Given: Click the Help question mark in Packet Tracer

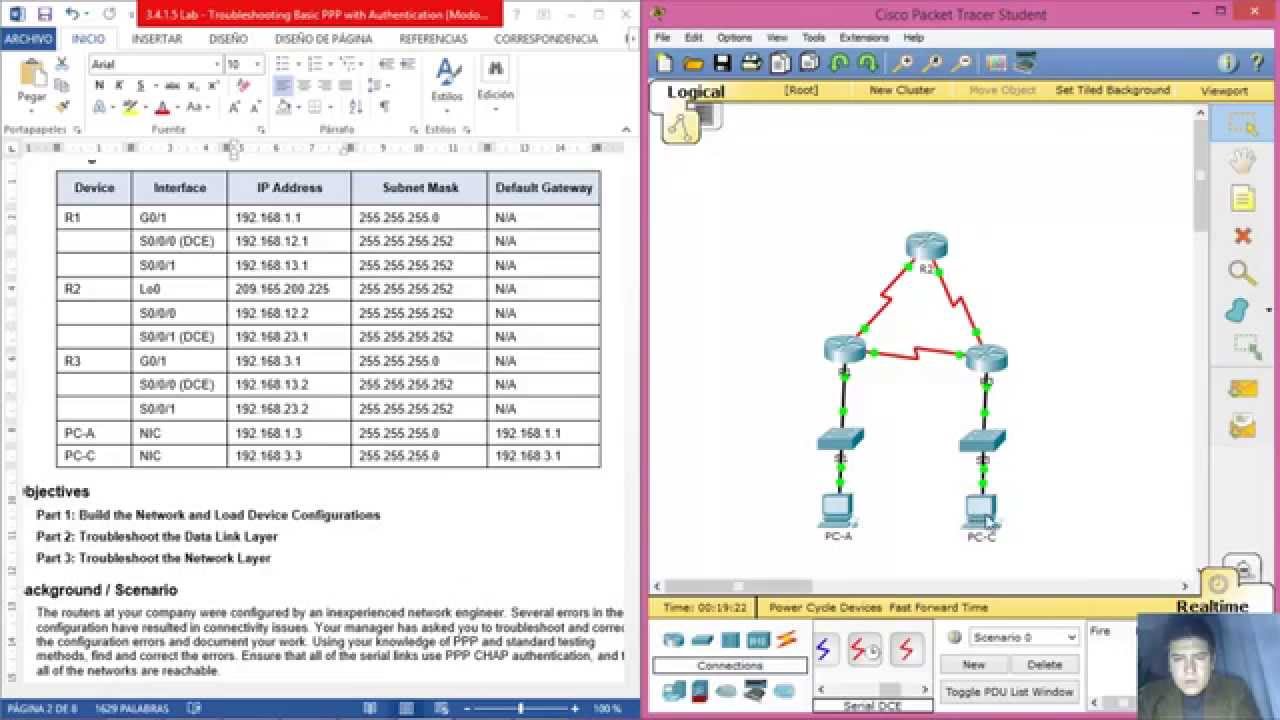Looking at the screenshot, I should tap(1257, 63).
